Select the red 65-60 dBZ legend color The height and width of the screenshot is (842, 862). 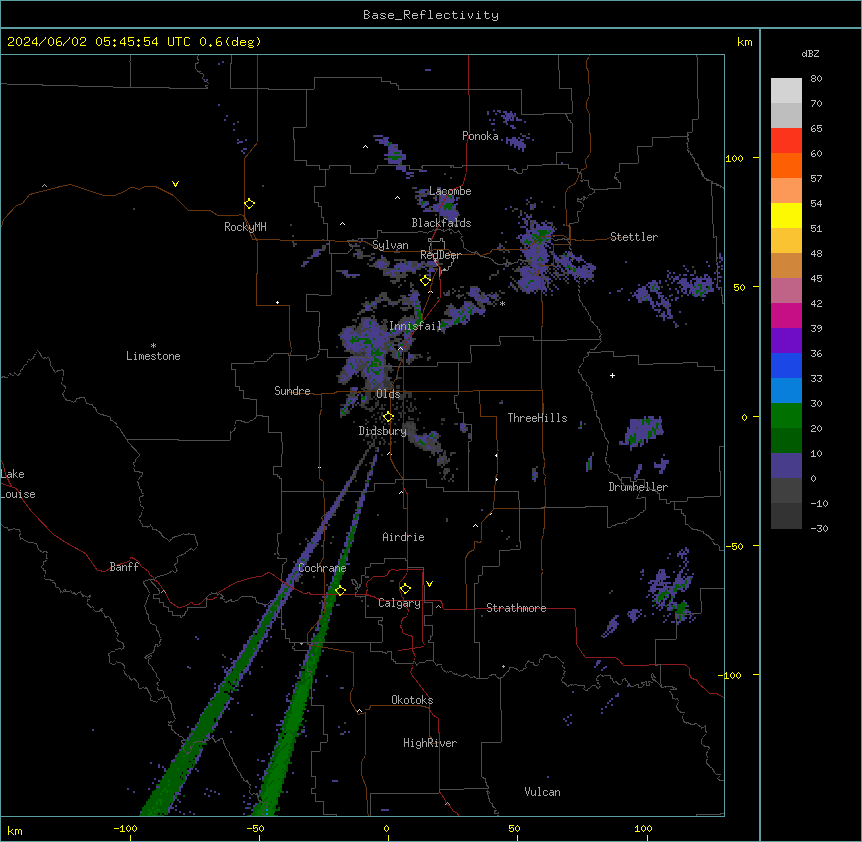tap(786, 141)
